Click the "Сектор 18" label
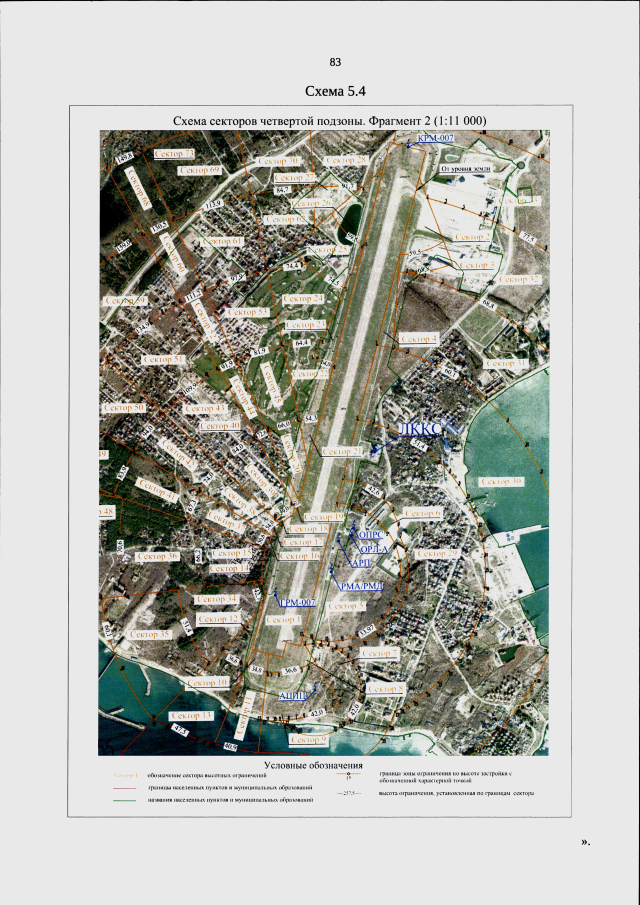The width and height of the screenshot is (640, 905). pyautogui.click(x=309, y=528)
